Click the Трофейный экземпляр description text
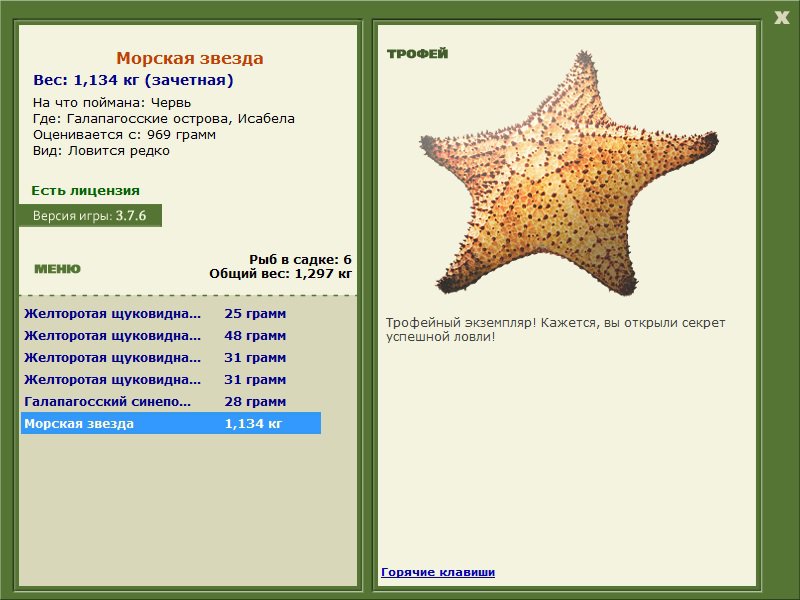Image resolution: width=800 pixels, height=600 pixels. pos(556,330)
